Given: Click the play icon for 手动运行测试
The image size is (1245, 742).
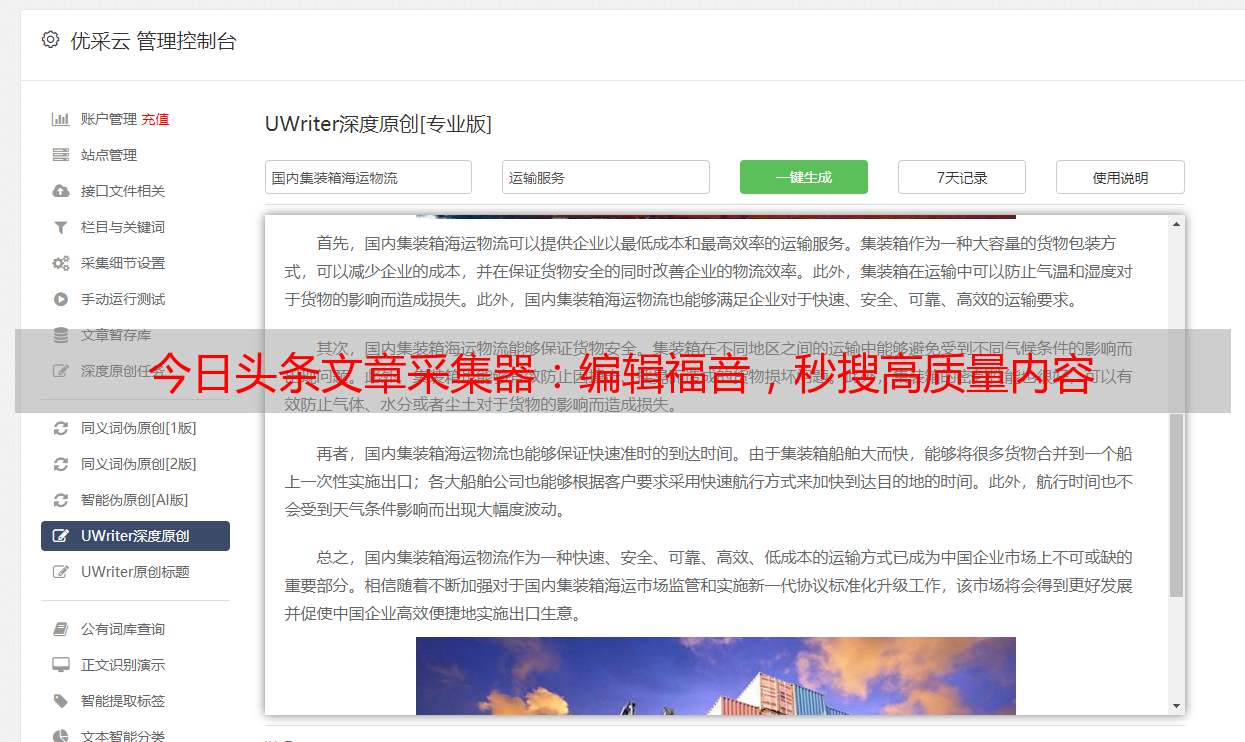Looking at the screenshot, I should [61, 299].
